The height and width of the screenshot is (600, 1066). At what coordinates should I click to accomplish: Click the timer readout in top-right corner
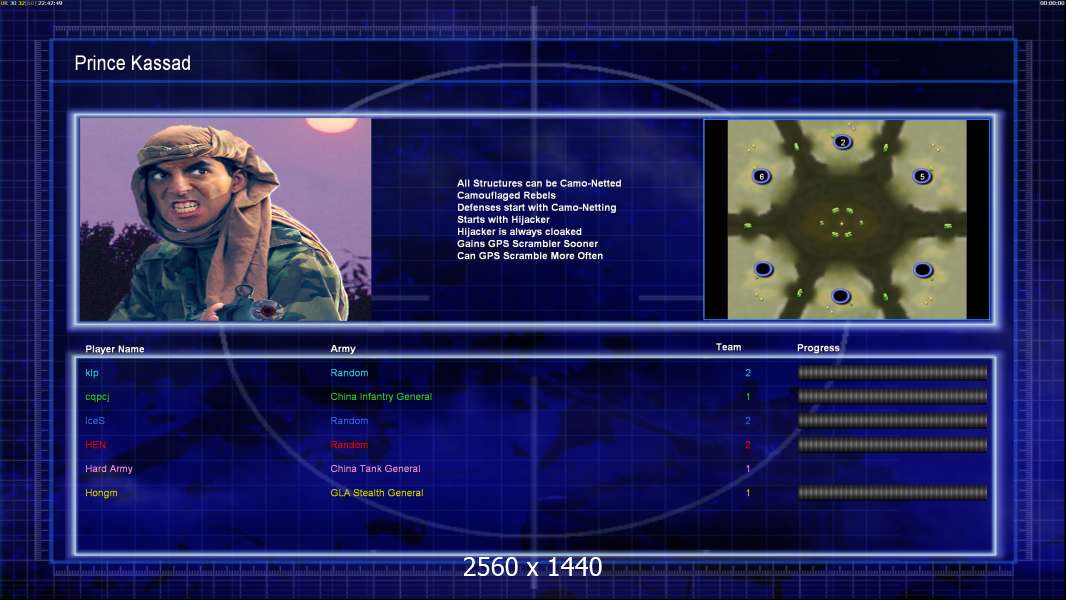[x=1052, y=3]
